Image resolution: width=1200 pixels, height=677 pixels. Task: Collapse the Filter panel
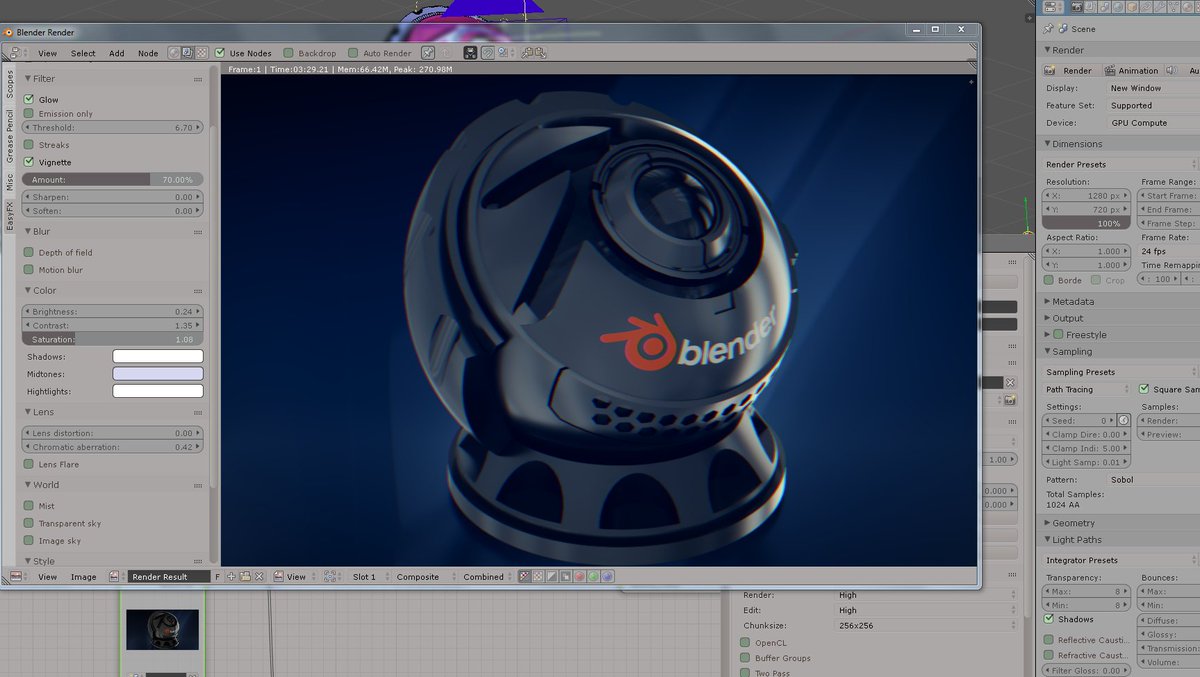pos(27,78)
